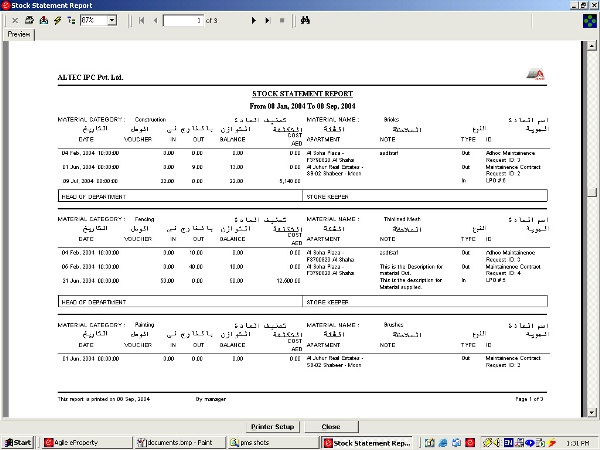
Task: Click the taskbar clock
Action: click(577, 443)
